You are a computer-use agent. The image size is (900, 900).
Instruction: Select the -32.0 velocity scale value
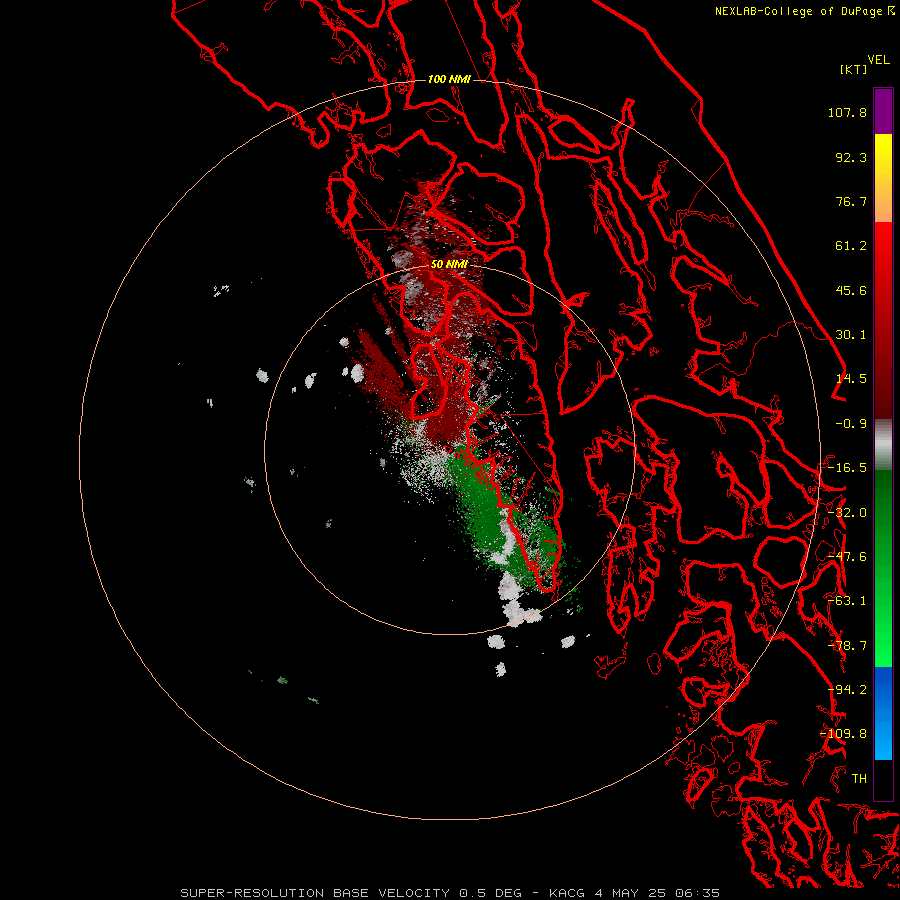[x=847, y=513]
